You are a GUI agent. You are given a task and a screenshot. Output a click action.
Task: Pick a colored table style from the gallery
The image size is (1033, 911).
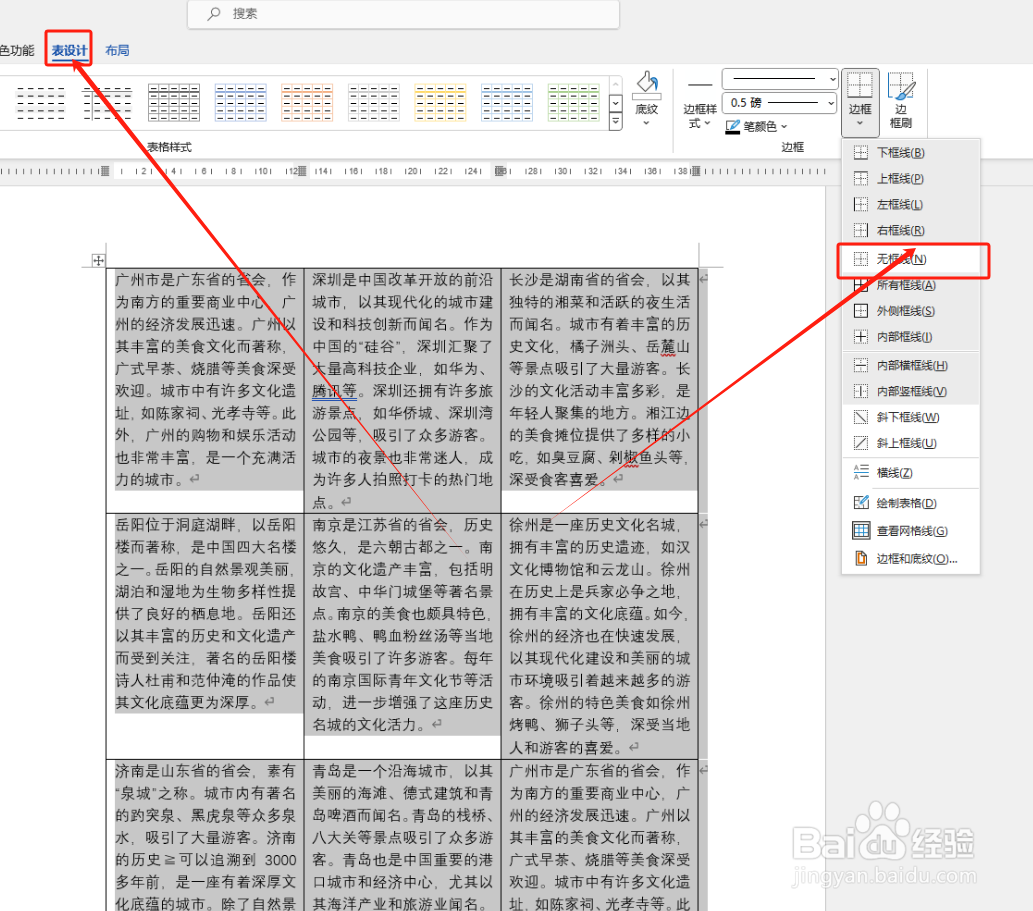(307, 103)
